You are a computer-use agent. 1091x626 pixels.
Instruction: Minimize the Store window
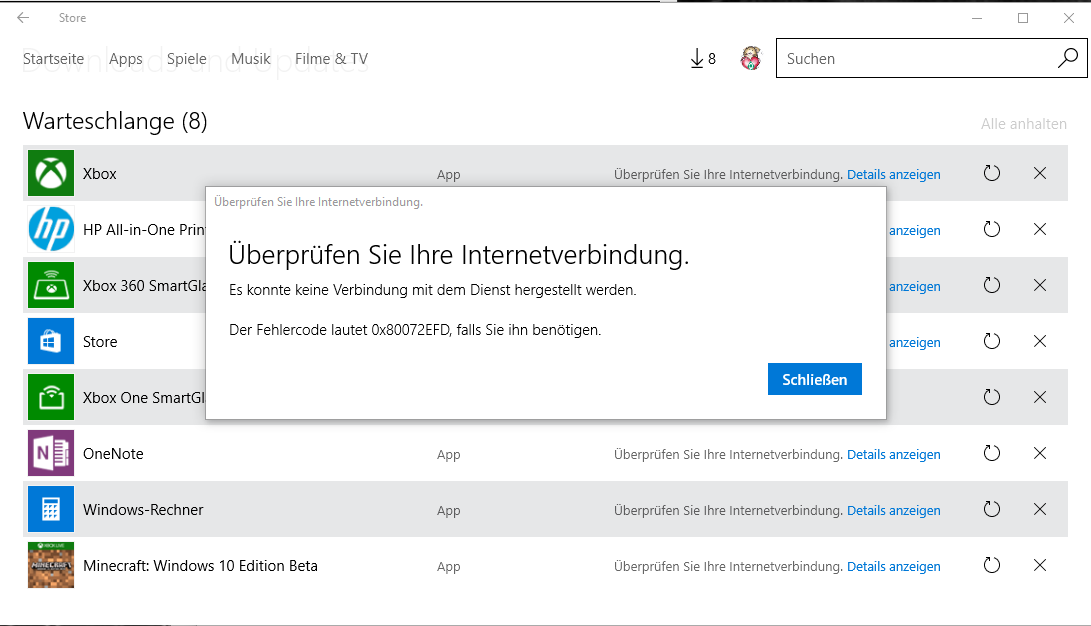(977, 18)
